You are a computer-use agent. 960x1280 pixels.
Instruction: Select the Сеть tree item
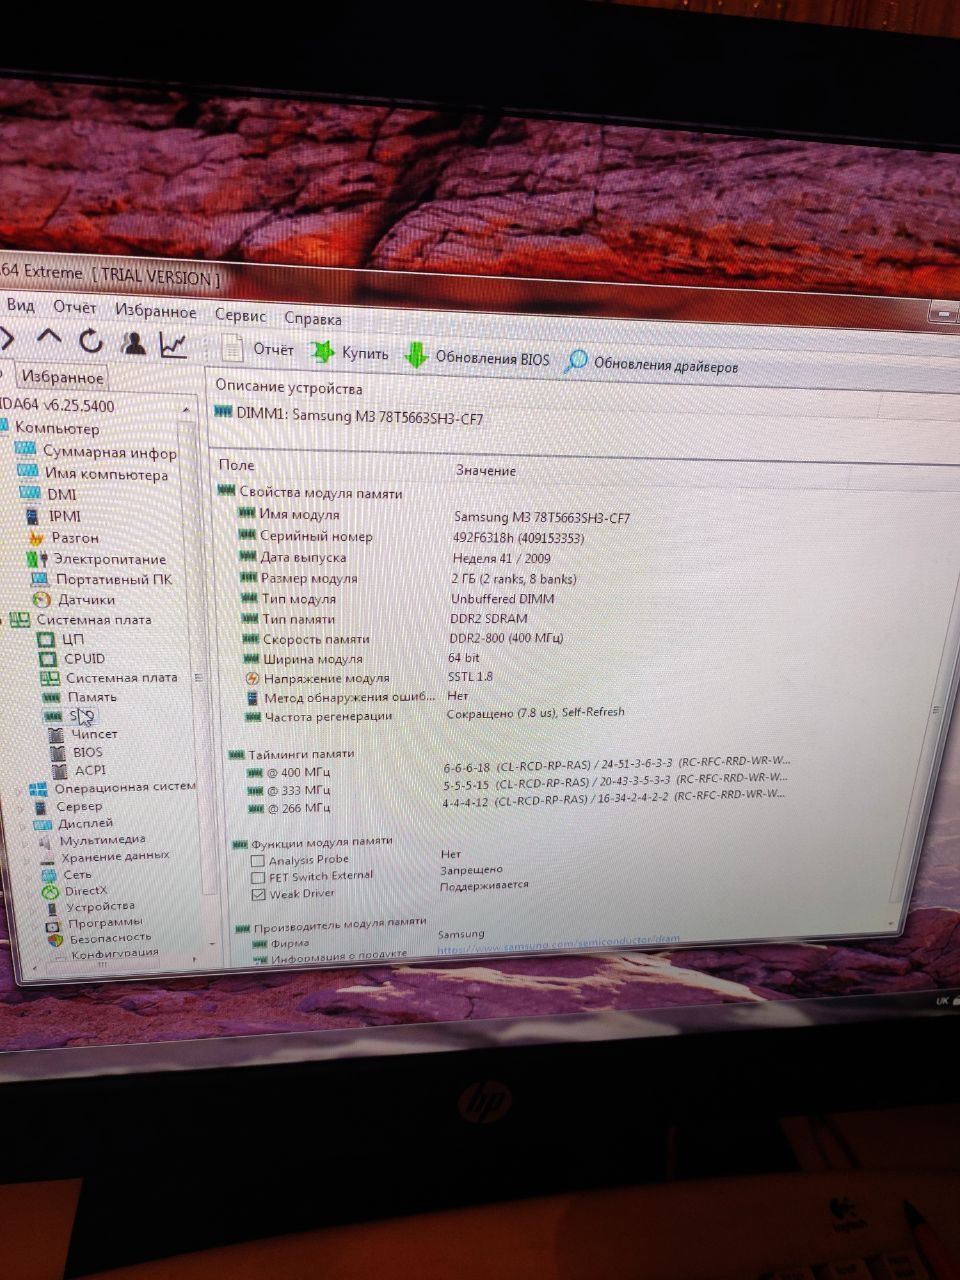click(x=66, y=874)
